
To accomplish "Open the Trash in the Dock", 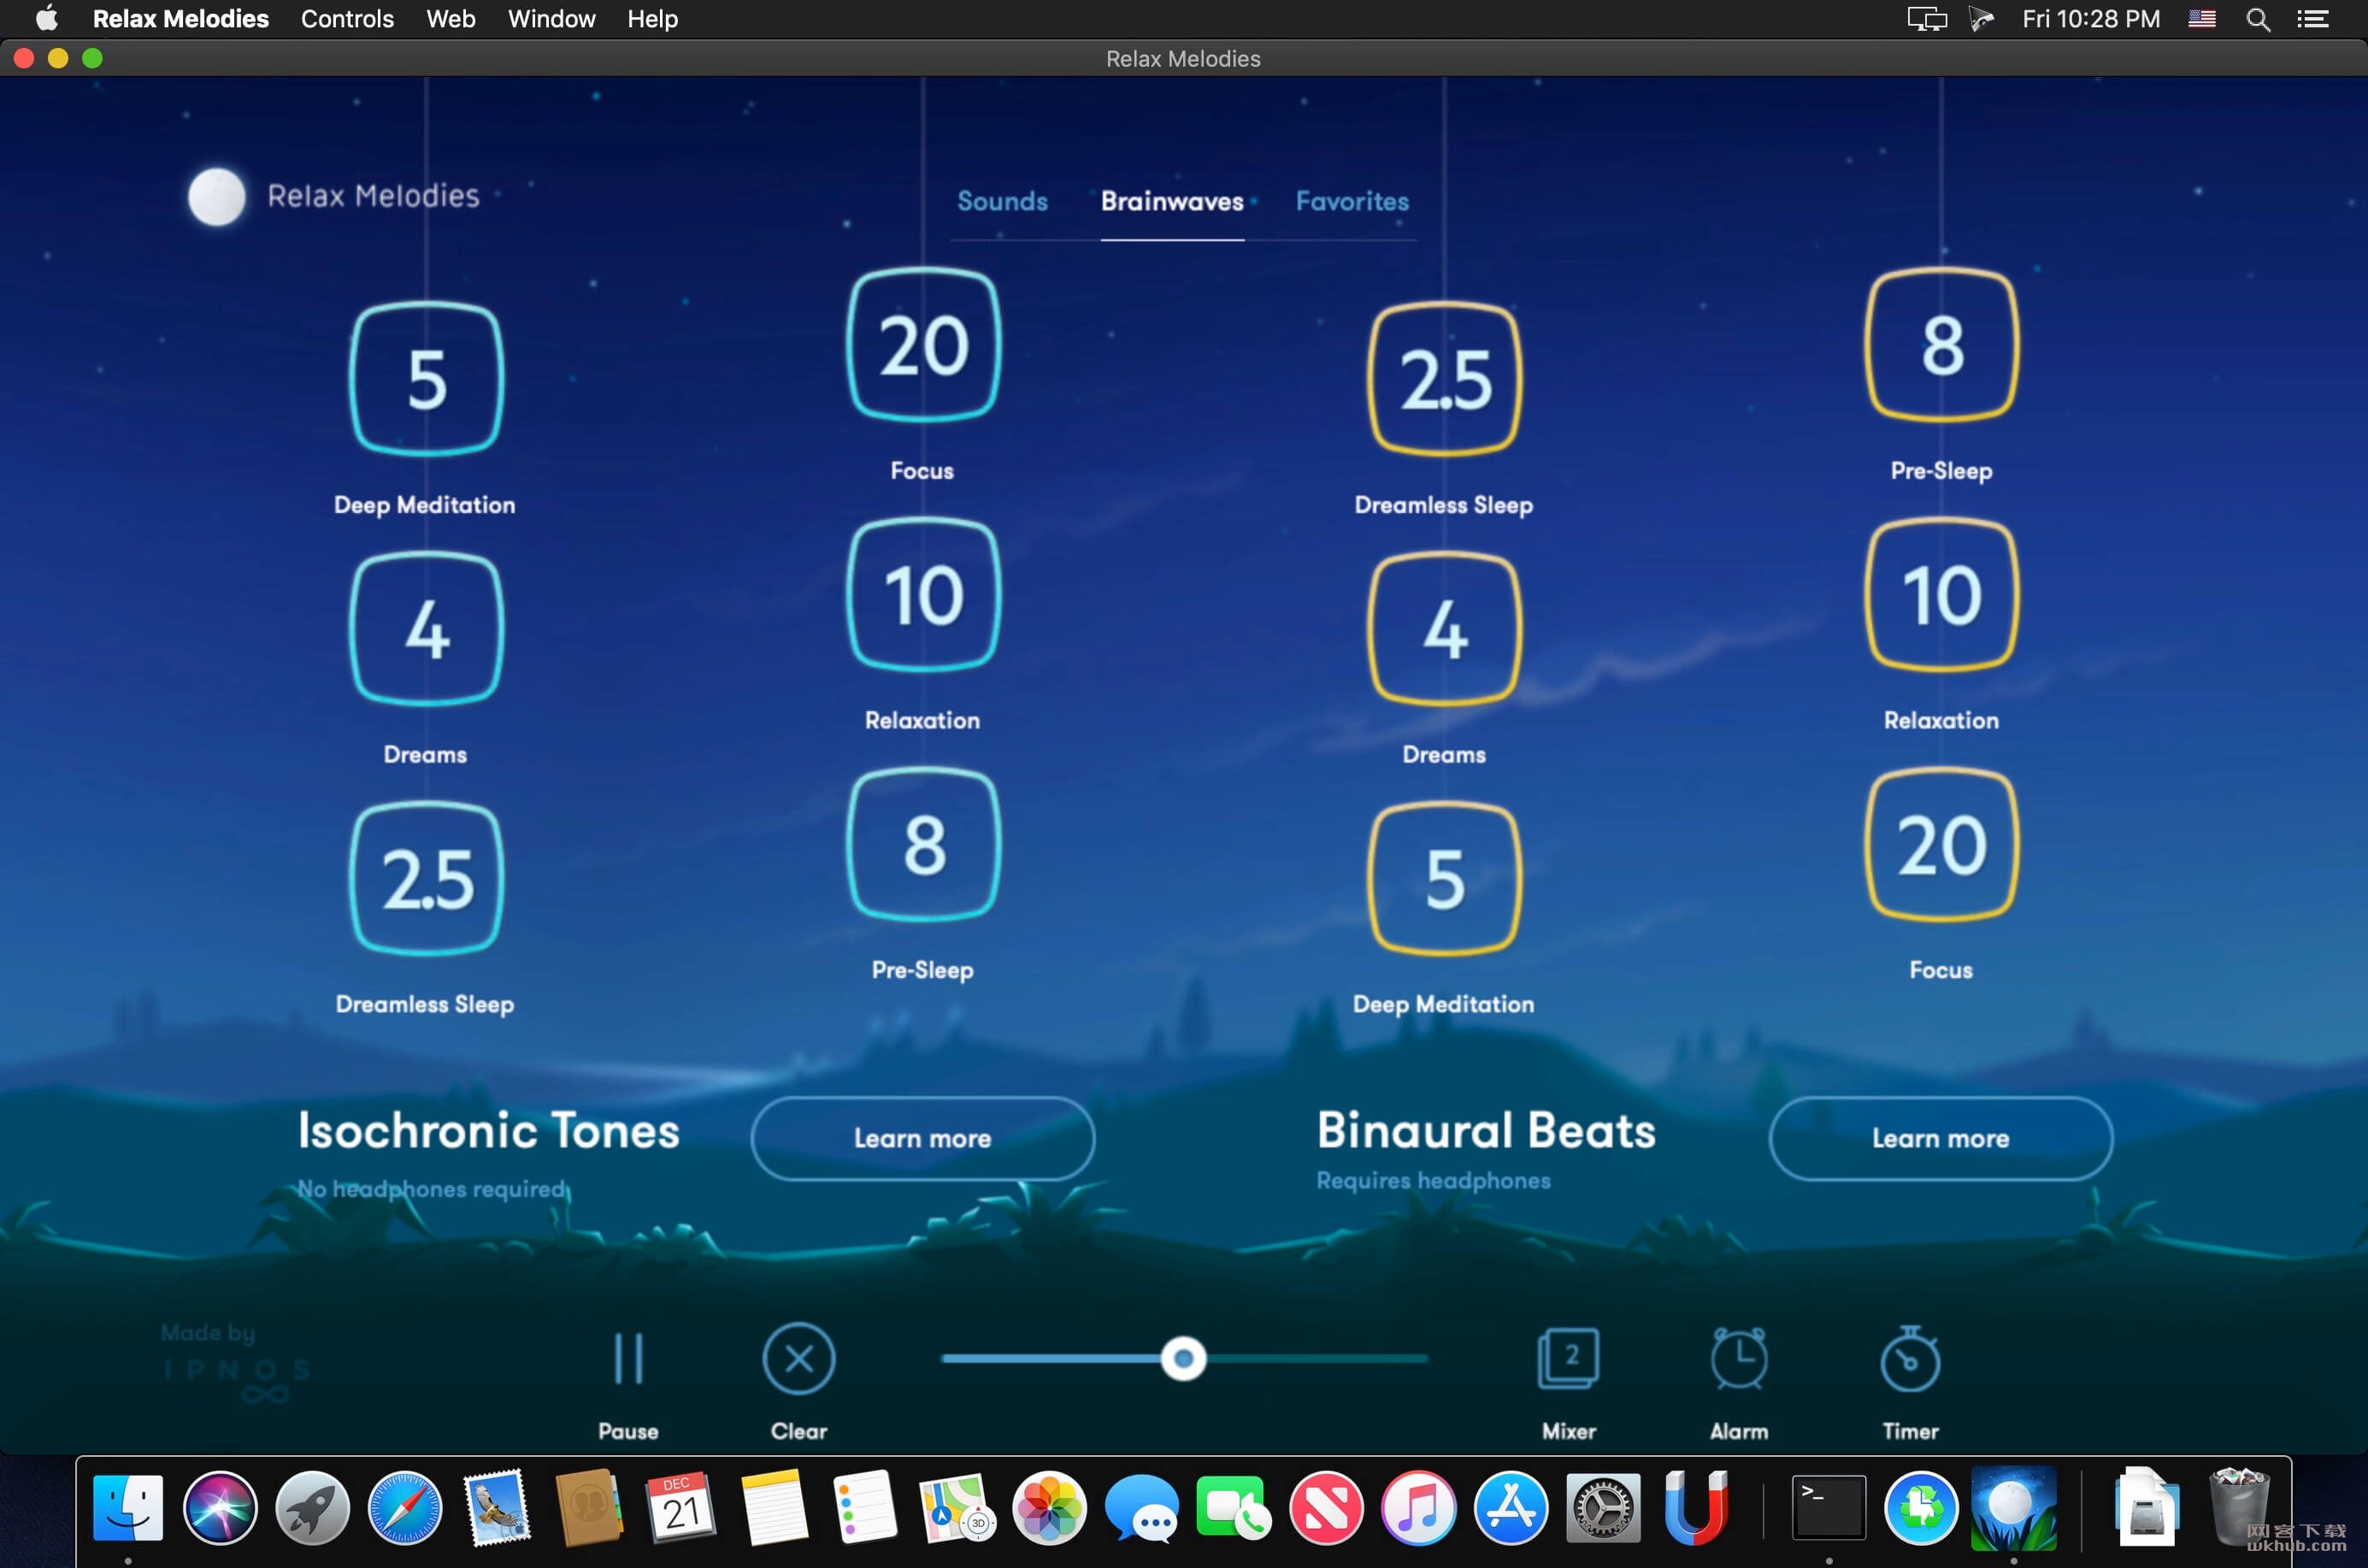I will click(2238, 1508).
